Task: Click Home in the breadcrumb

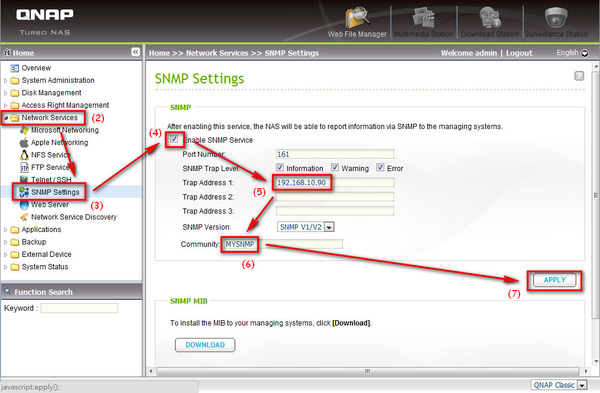Action: coord(159,53)
